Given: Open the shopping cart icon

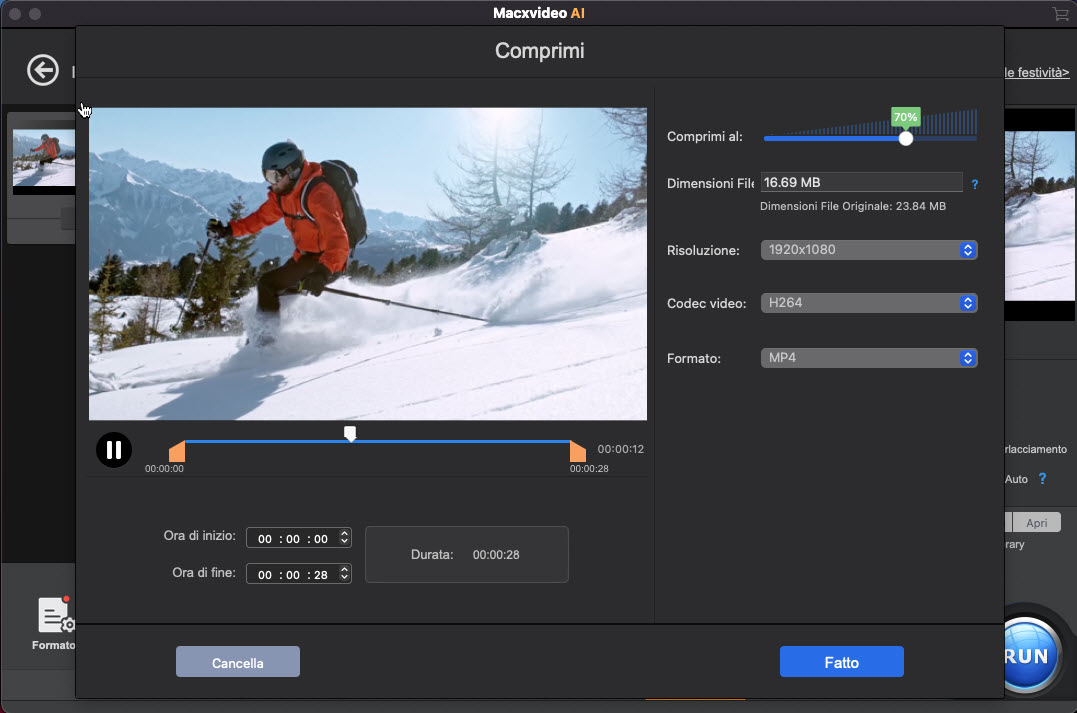Looking at the screenshot, I should [x=1060, y=14].
